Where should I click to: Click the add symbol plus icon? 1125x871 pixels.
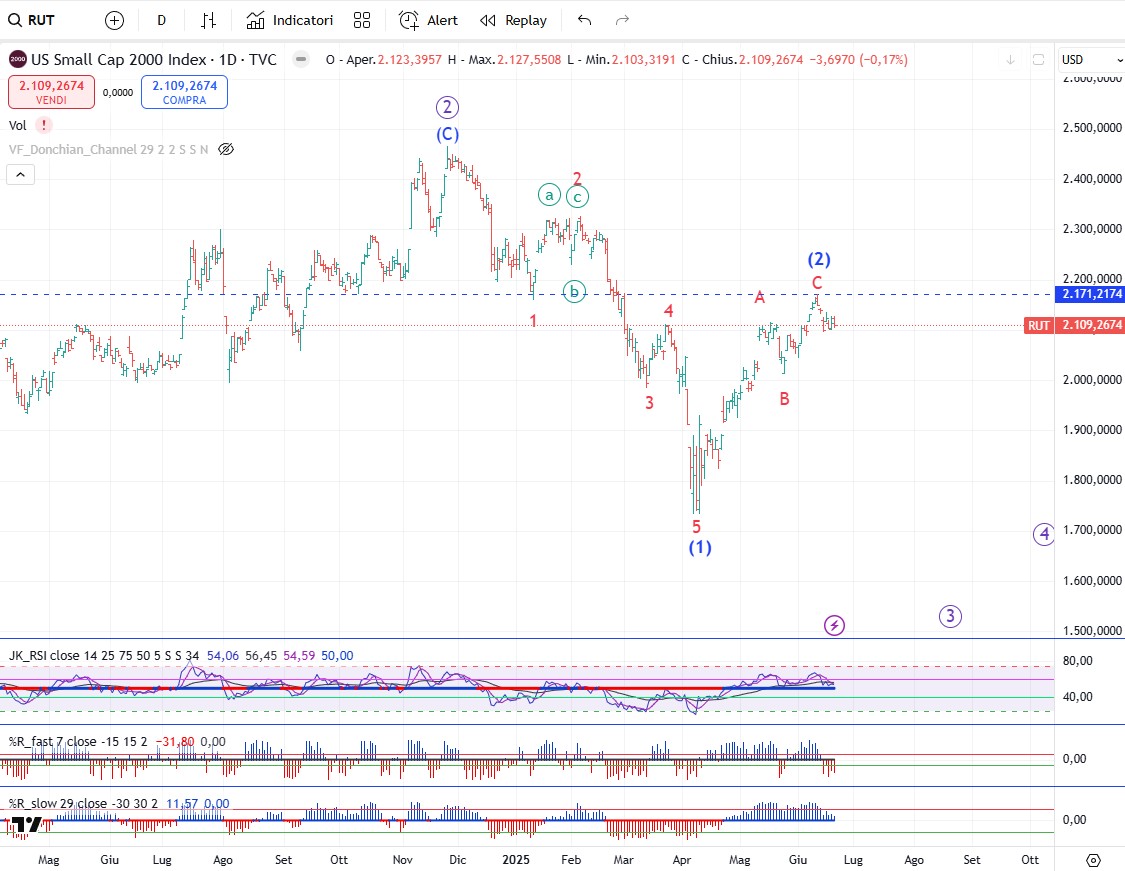click(114, 20)
